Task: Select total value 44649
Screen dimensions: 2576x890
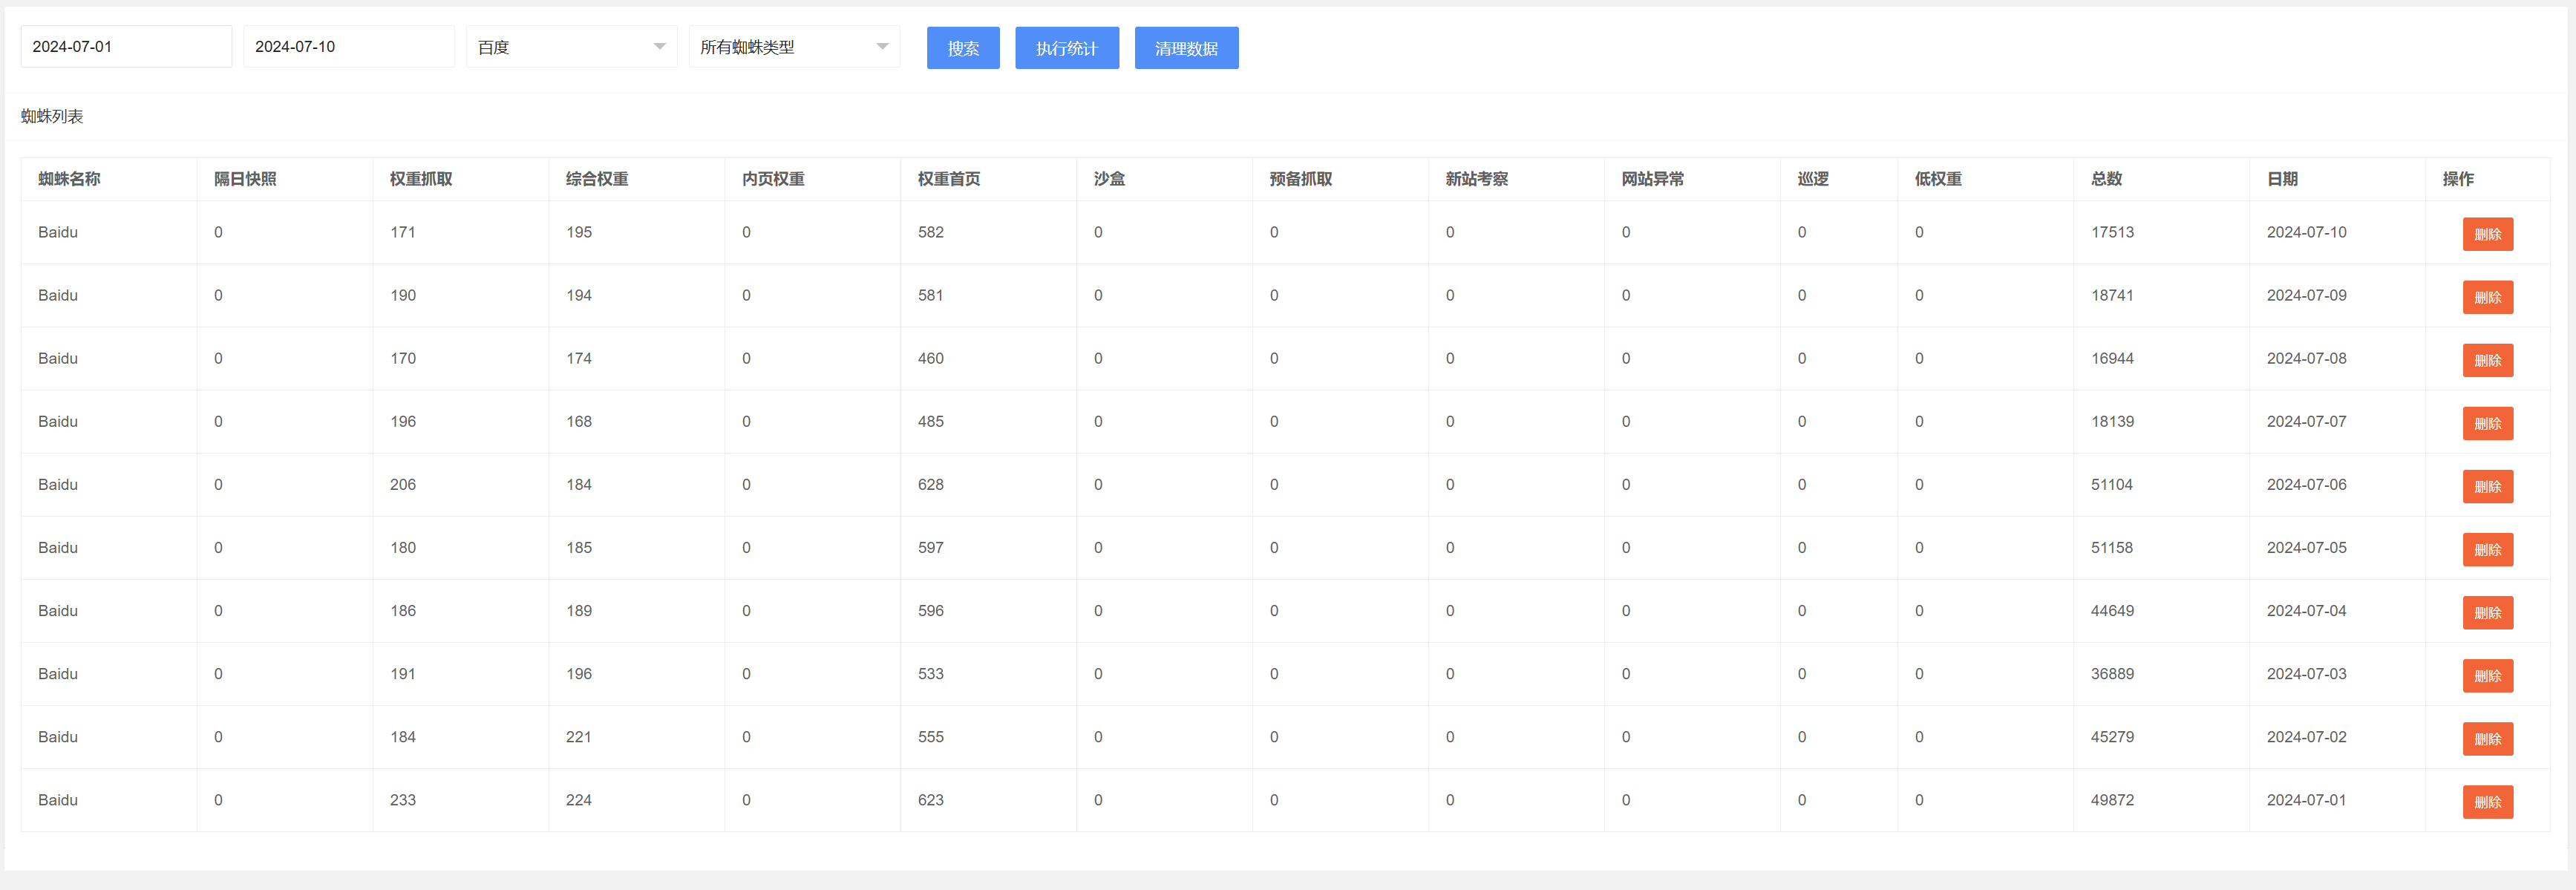Action: coord(2112,610)
